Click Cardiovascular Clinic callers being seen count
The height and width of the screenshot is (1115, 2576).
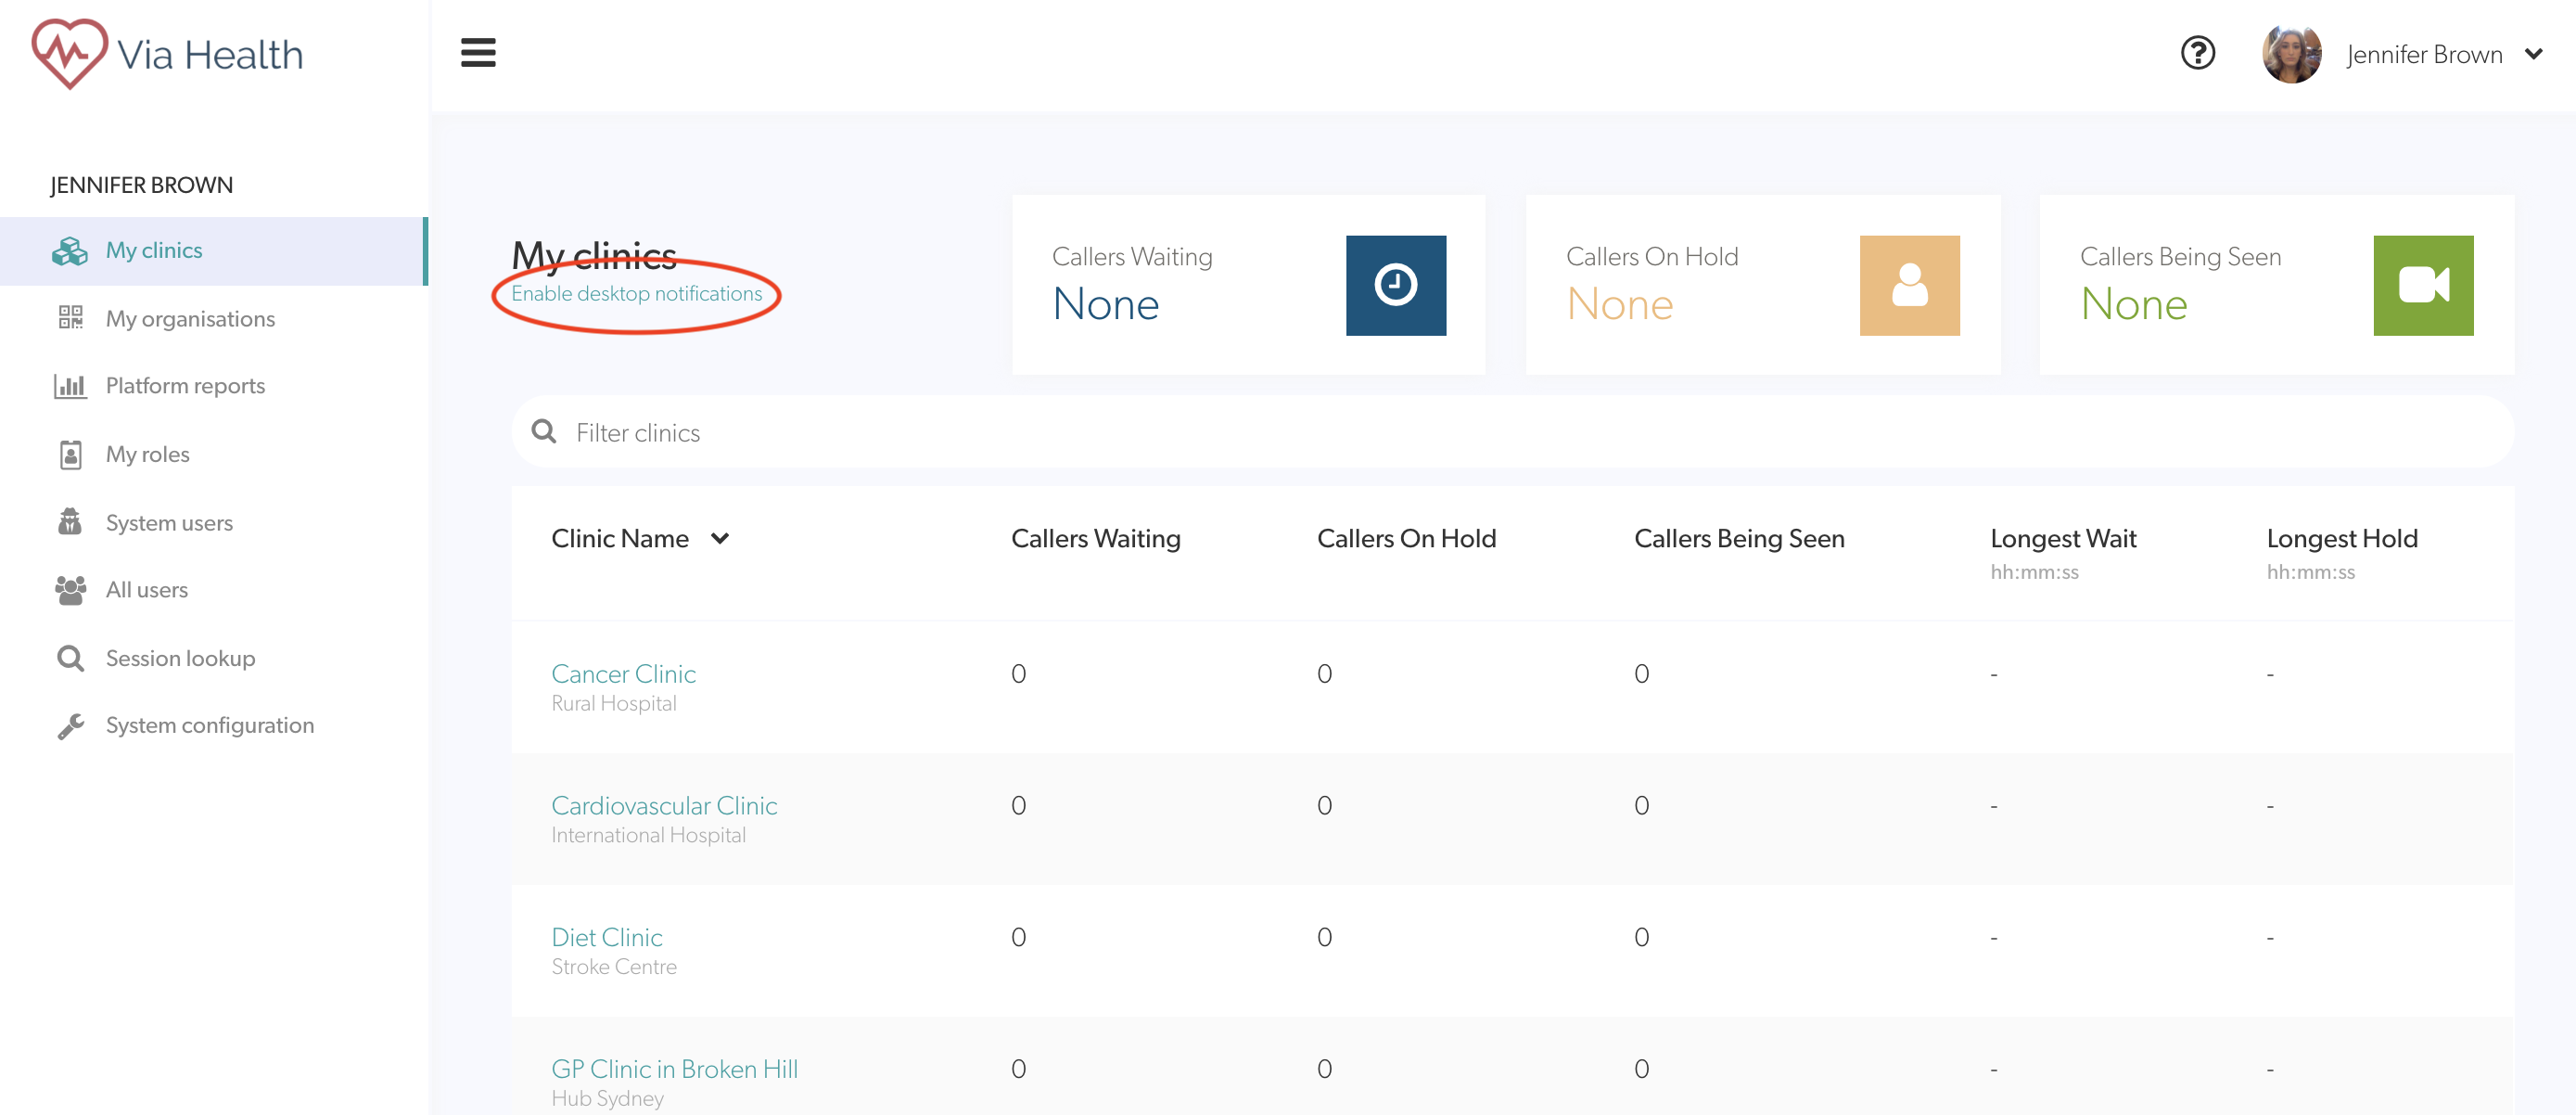[x=1641, y=806]
